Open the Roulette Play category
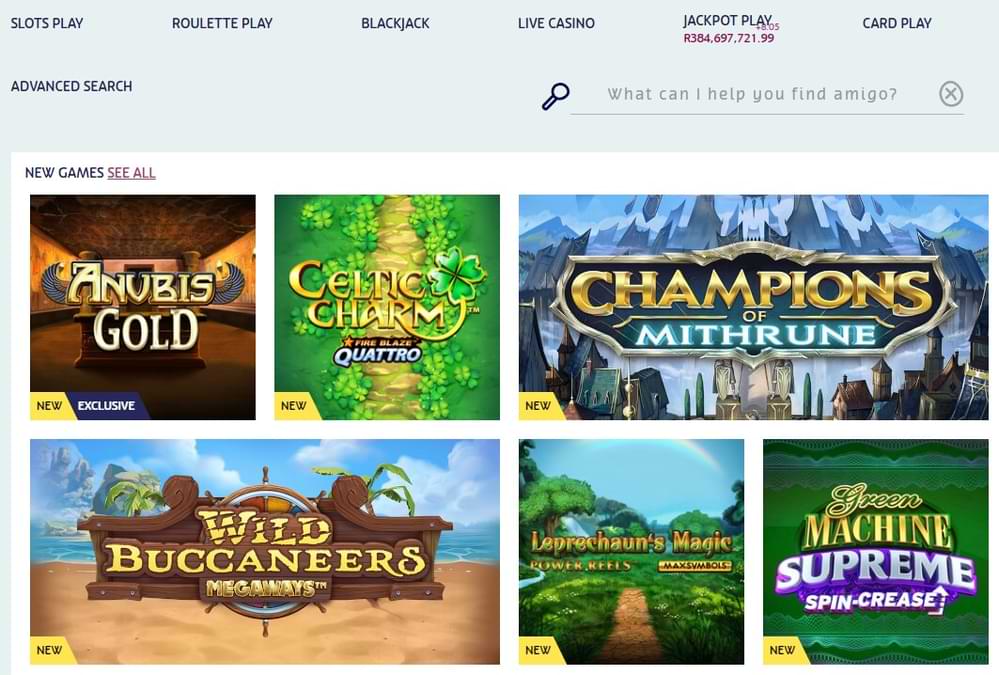Viewport: 999px width, 675px height. (222, 24)
